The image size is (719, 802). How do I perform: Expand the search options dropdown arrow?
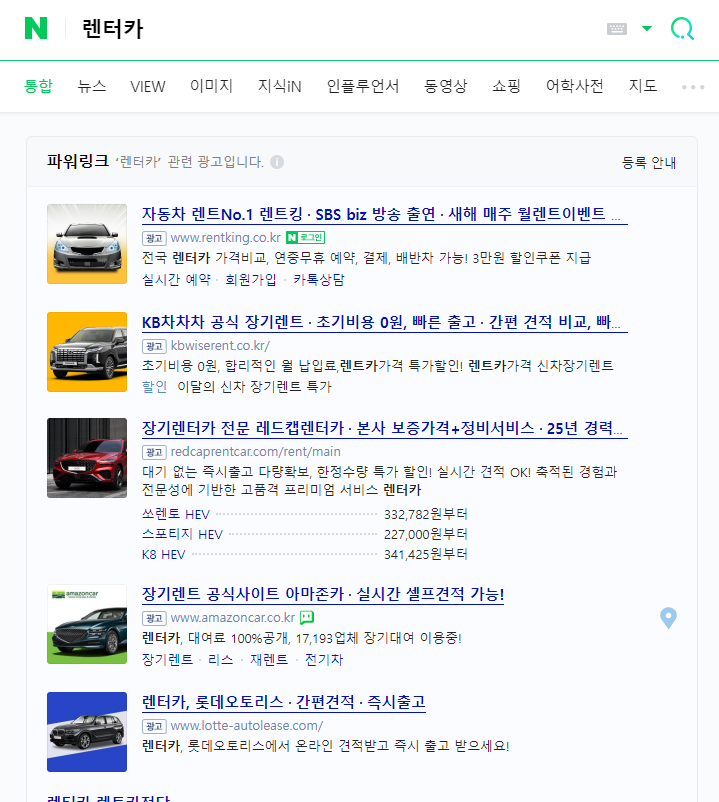click(647, 29)
